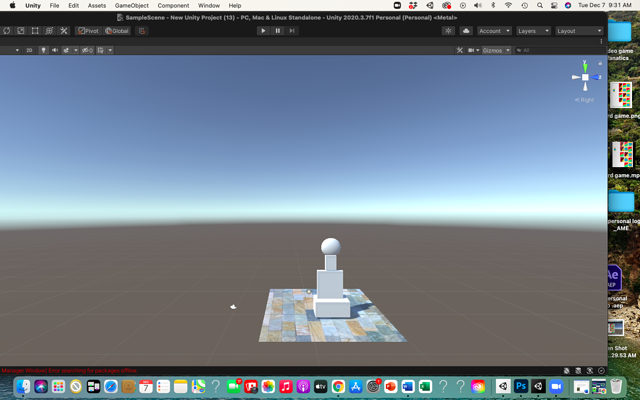Click the Step frame button
The width and height of the screenshot is (640, 400).
(292, 31)
